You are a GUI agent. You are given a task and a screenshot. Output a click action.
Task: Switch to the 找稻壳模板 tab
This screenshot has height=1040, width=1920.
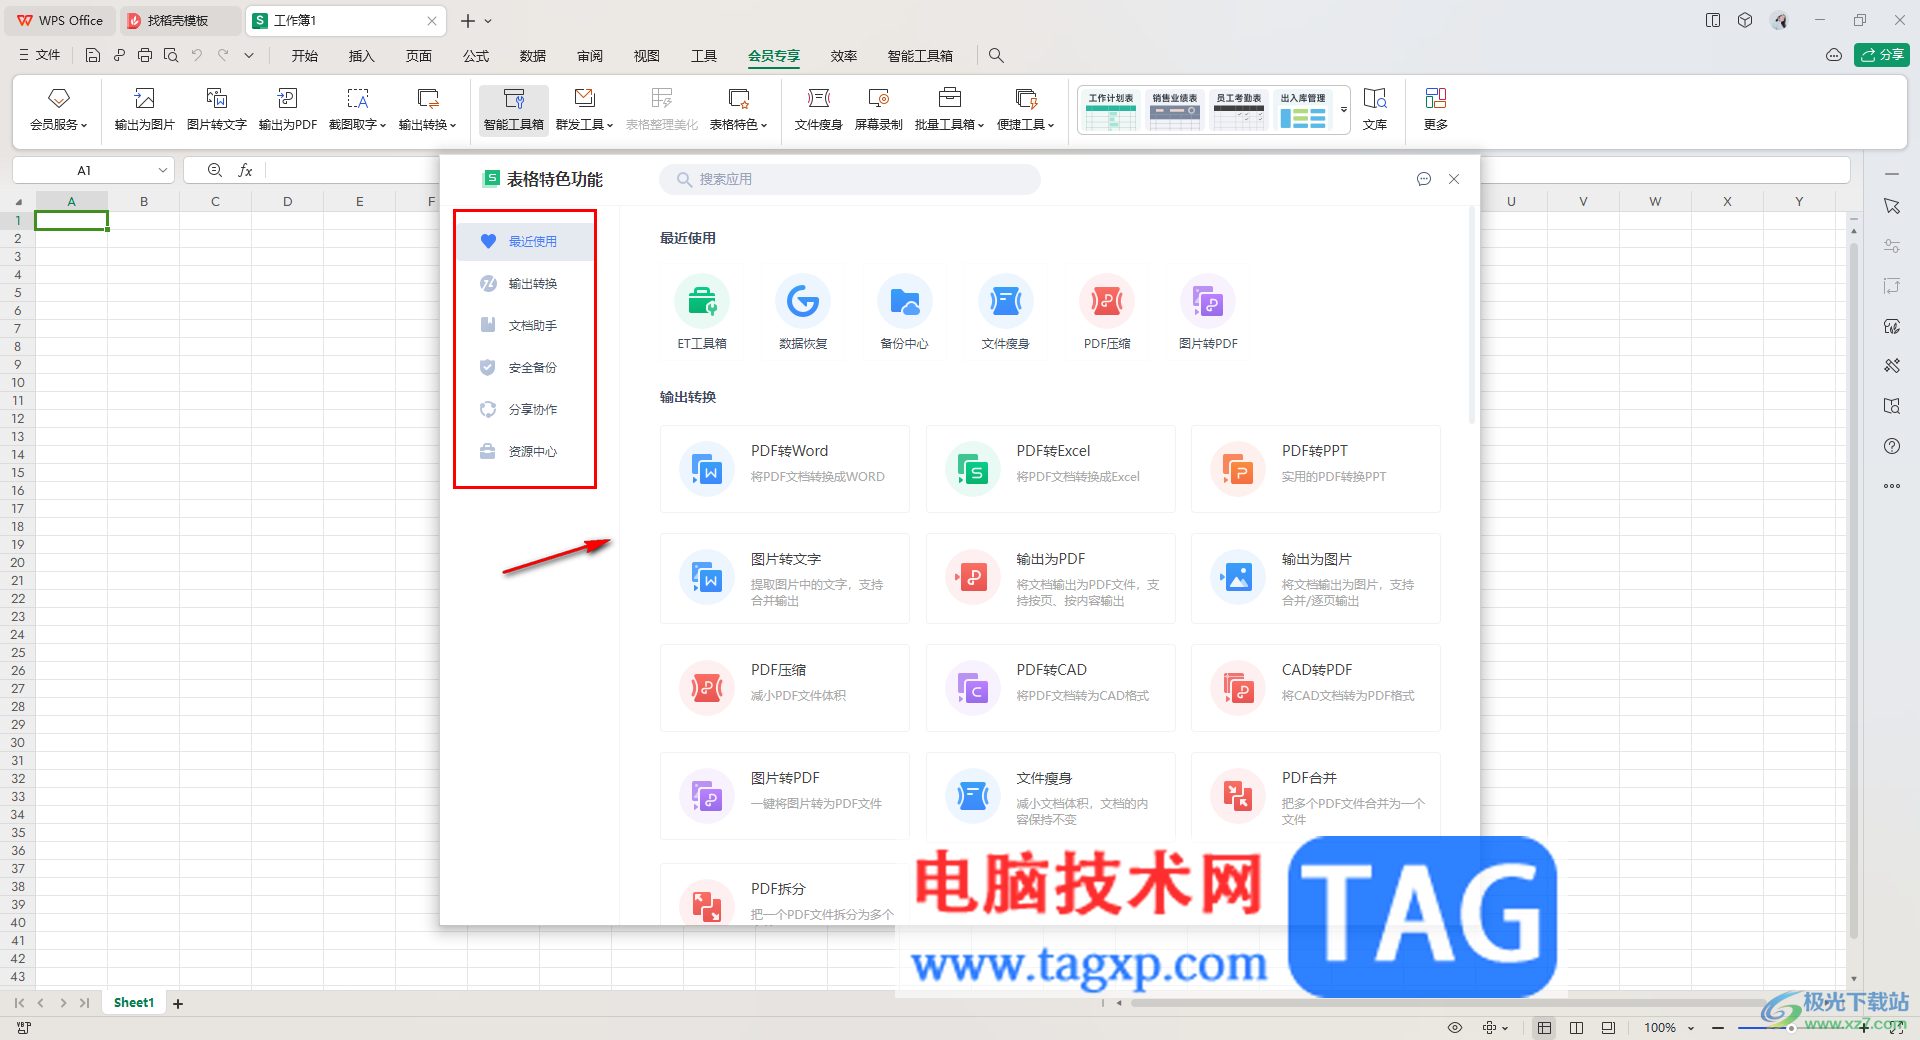[180, 20]
